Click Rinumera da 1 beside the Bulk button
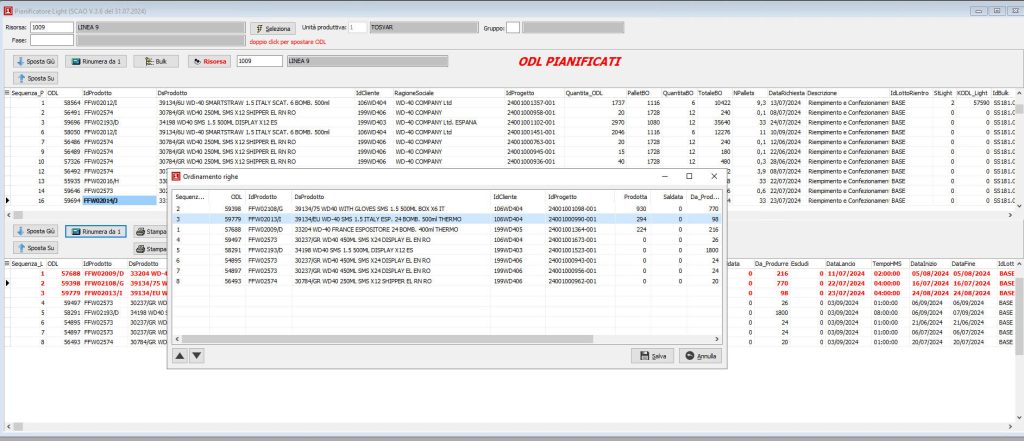Screen dimensions: 1024x441 [95, 61]
